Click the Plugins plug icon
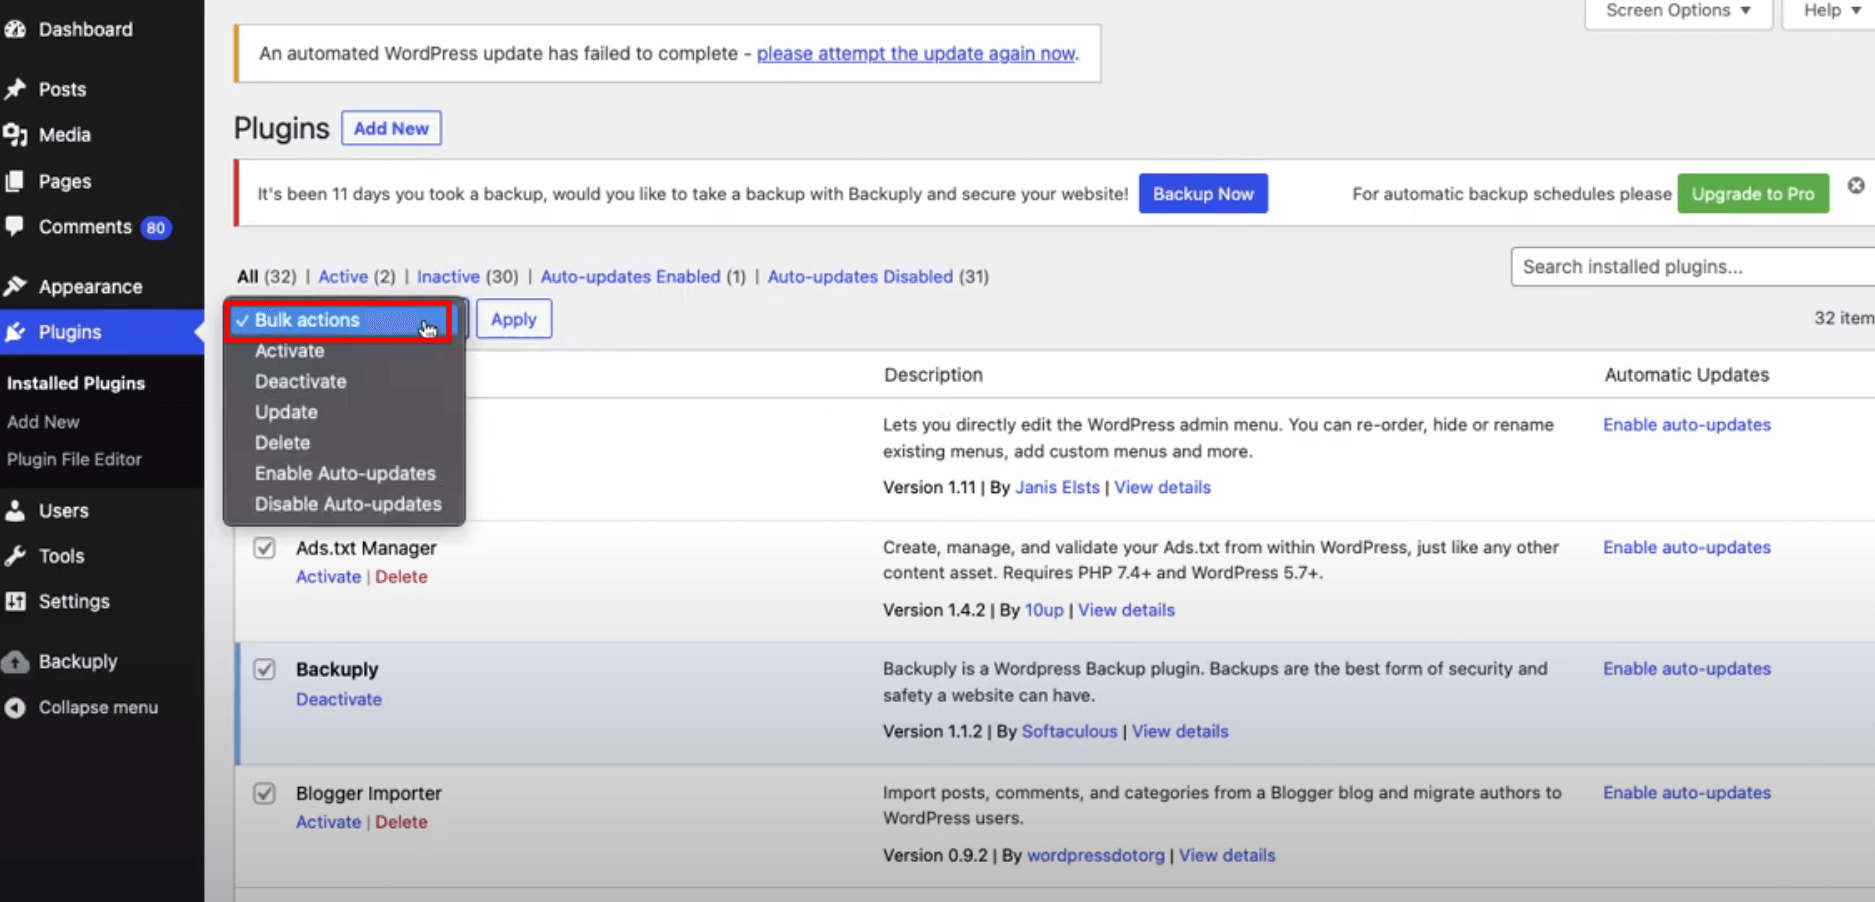The height and width of the screenshot is (902, 1875). coord(15,332)
